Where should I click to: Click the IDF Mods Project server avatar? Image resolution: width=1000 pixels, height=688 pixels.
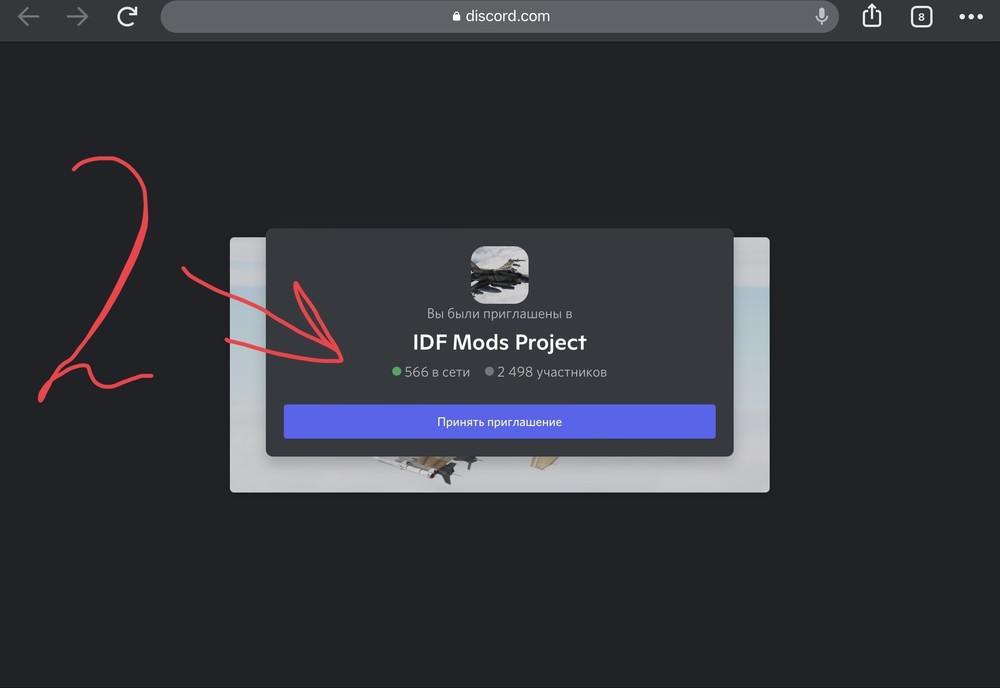coord(499,274)
